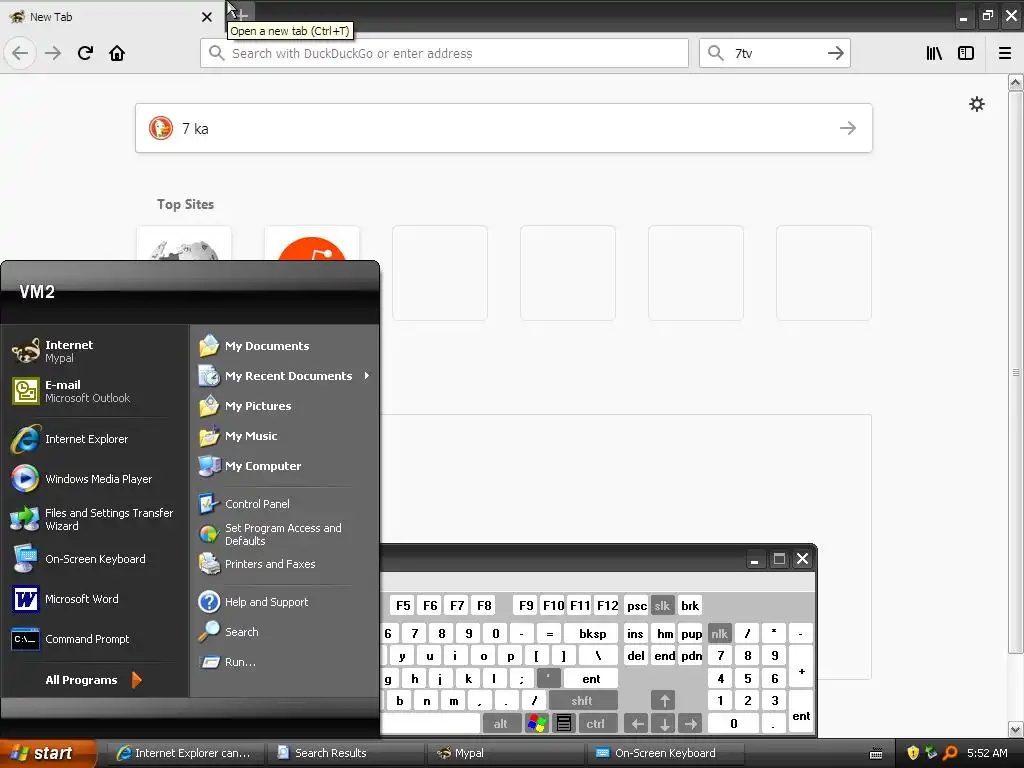Click the security shield tray icon
The image size is (1024, 768).
[x=912, y=753]
